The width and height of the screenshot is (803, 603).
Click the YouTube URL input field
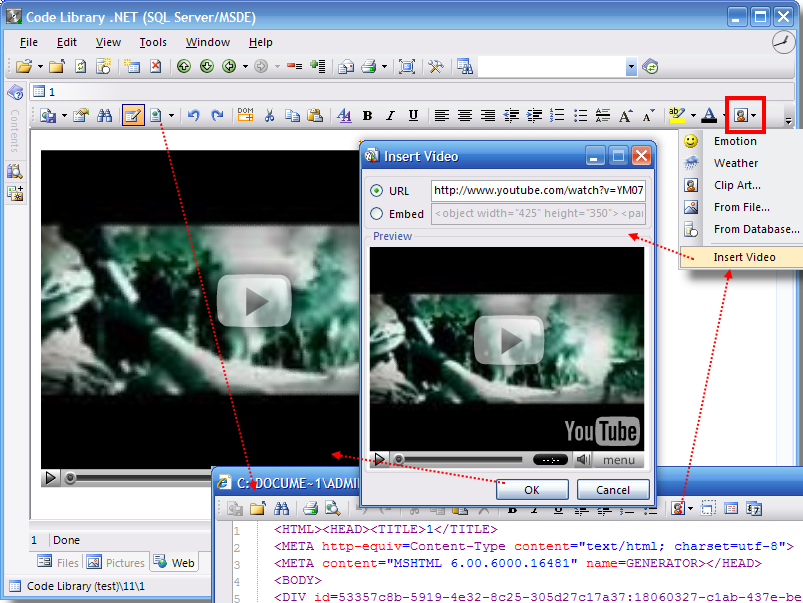[x=538, y=191]
